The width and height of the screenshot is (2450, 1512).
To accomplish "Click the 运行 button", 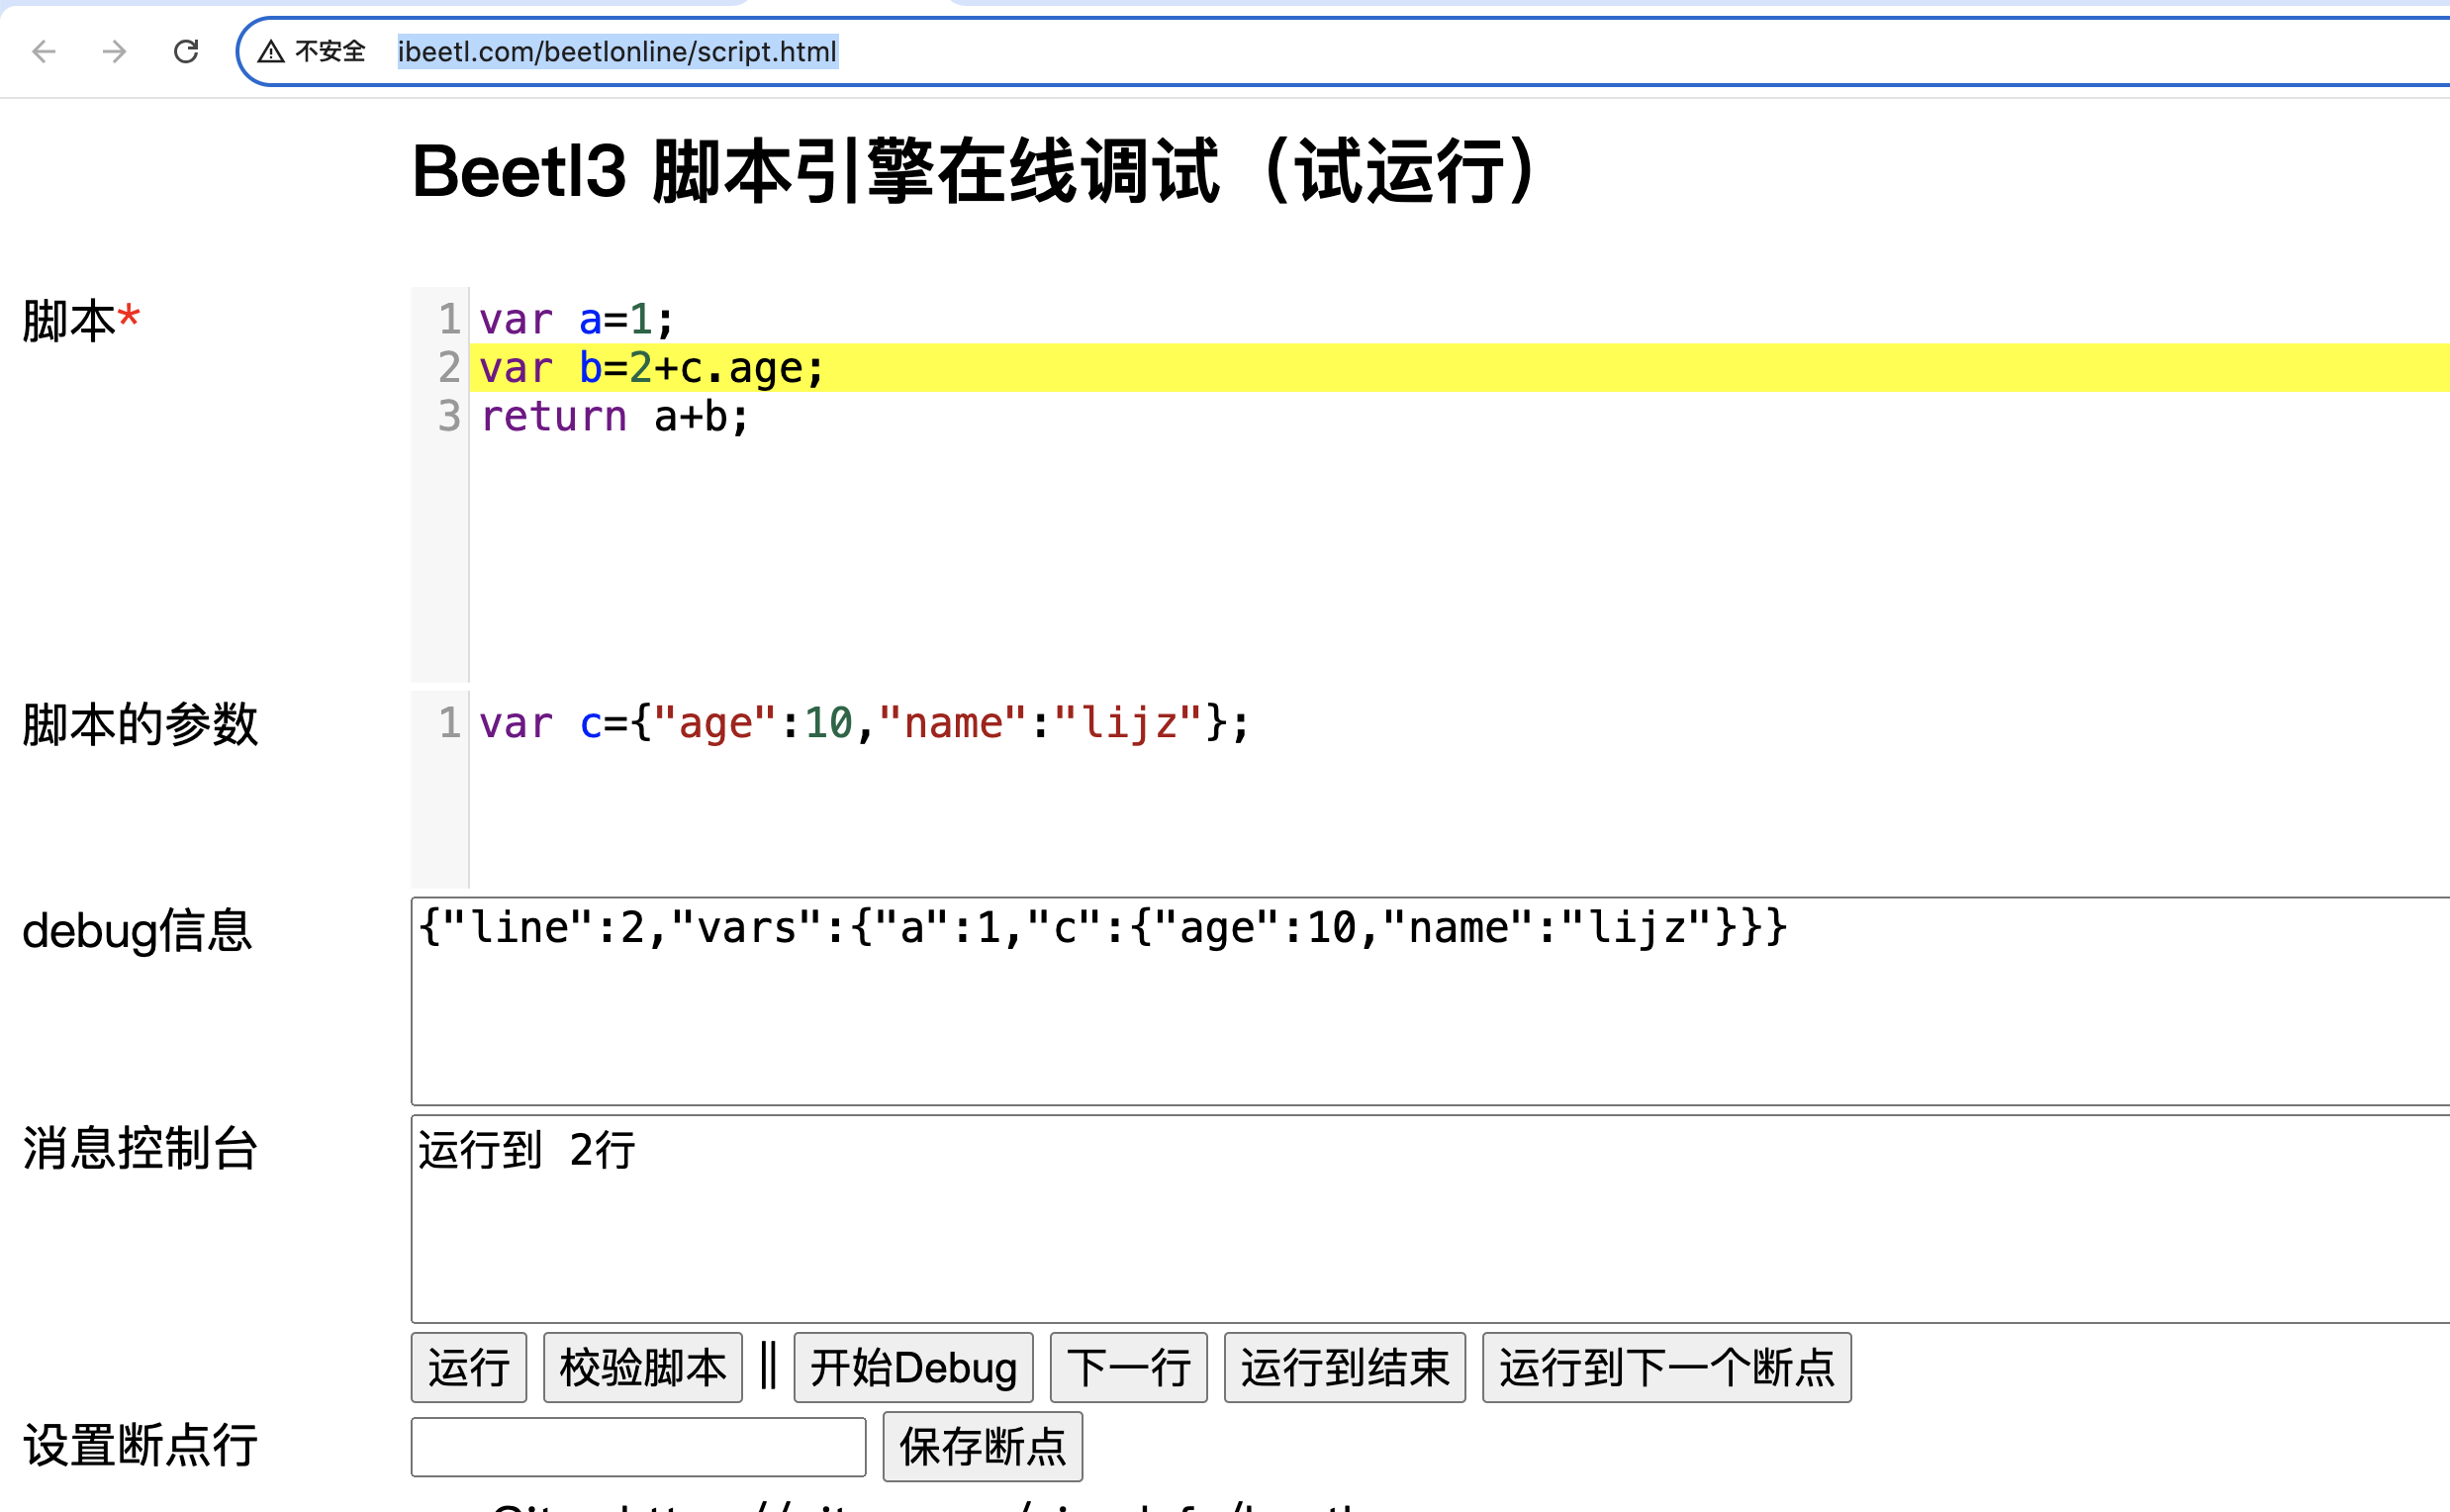I will (468, 1367).
